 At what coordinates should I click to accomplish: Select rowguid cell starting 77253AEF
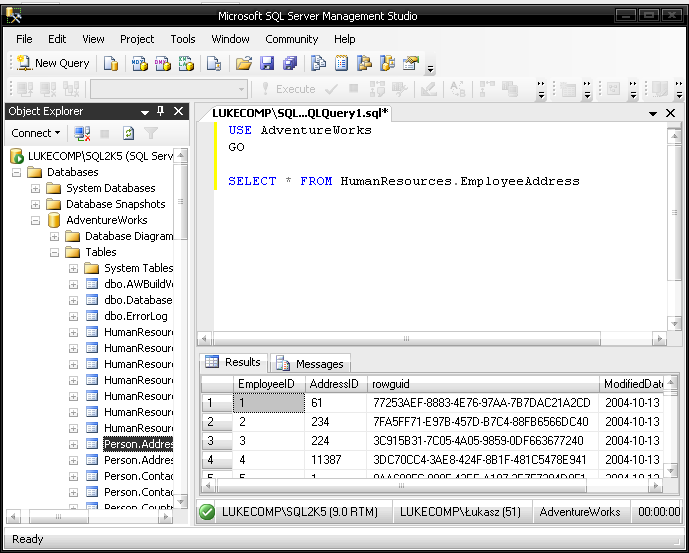pyautogui.click(x=483, y=403)
